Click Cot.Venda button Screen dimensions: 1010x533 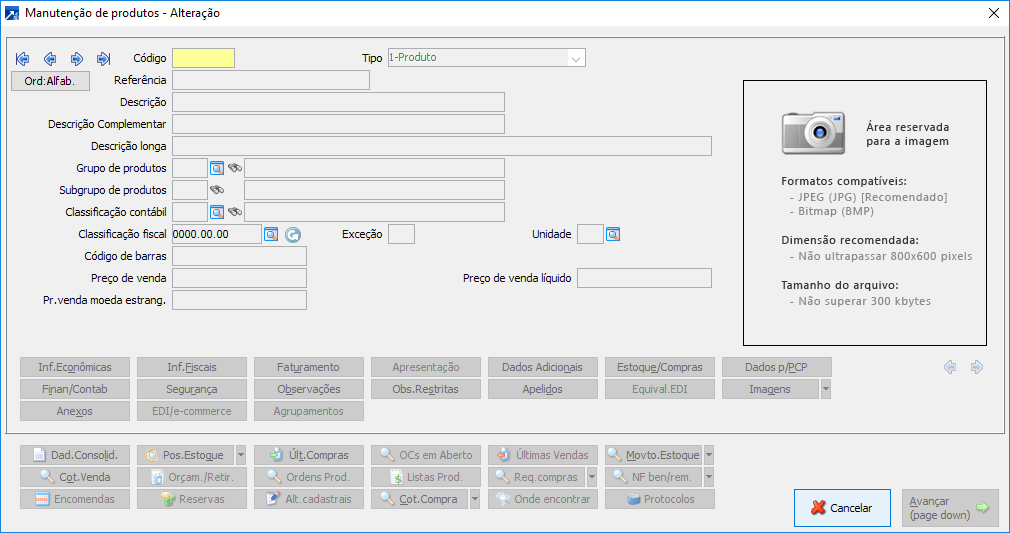[x=75, y=477]
